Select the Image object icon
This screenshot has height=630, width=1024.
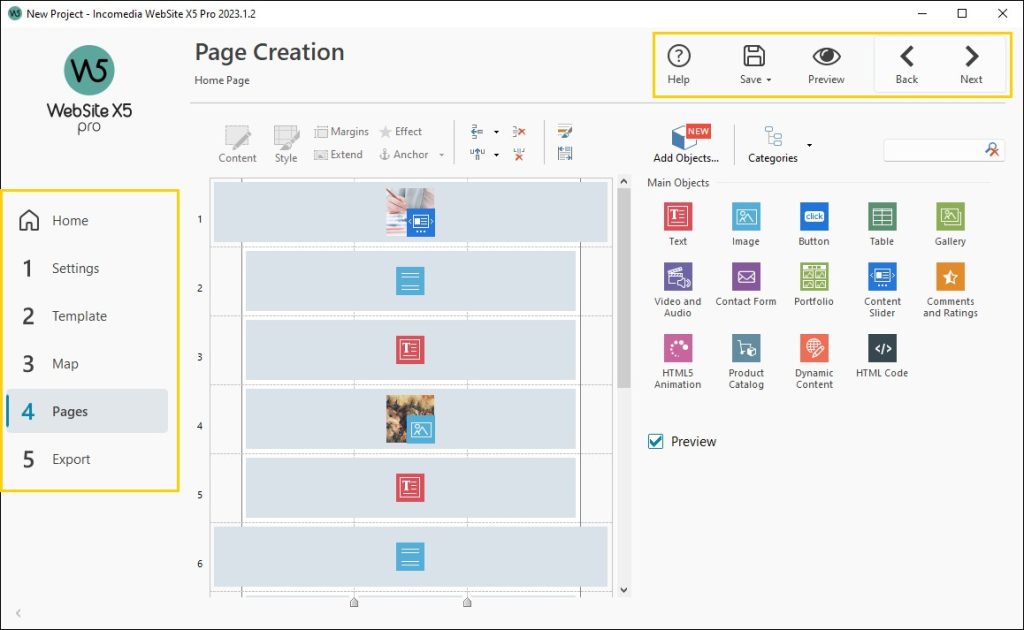coord(745,217)
